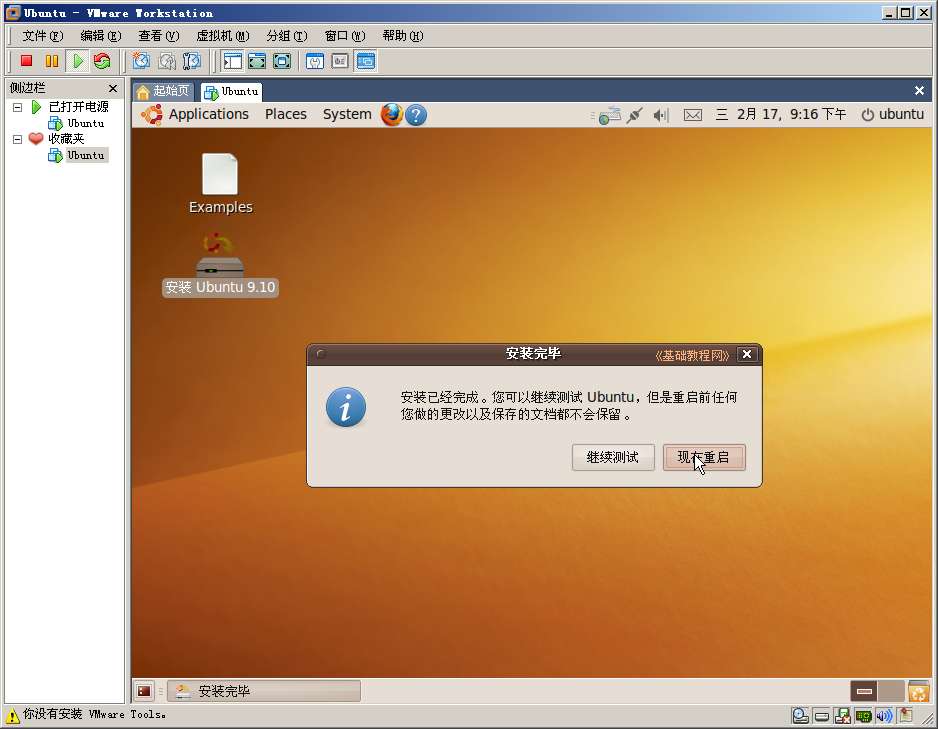
Task: Switch to the first workspace in switcher
Action: point(864,691)
